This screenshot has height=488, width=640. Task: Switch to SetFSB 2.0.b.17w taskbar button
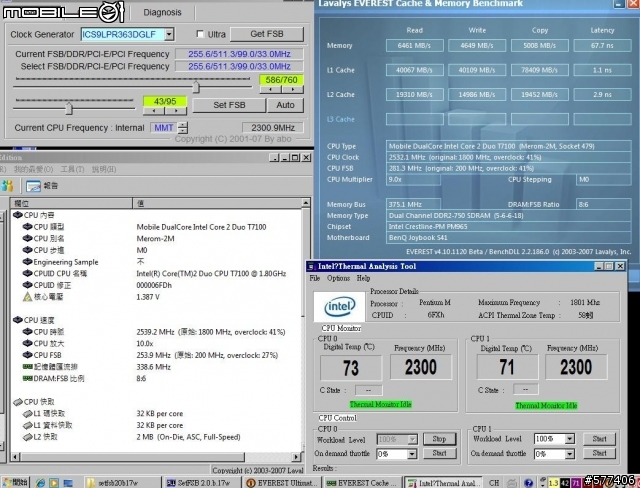click(x=202, y=483)
